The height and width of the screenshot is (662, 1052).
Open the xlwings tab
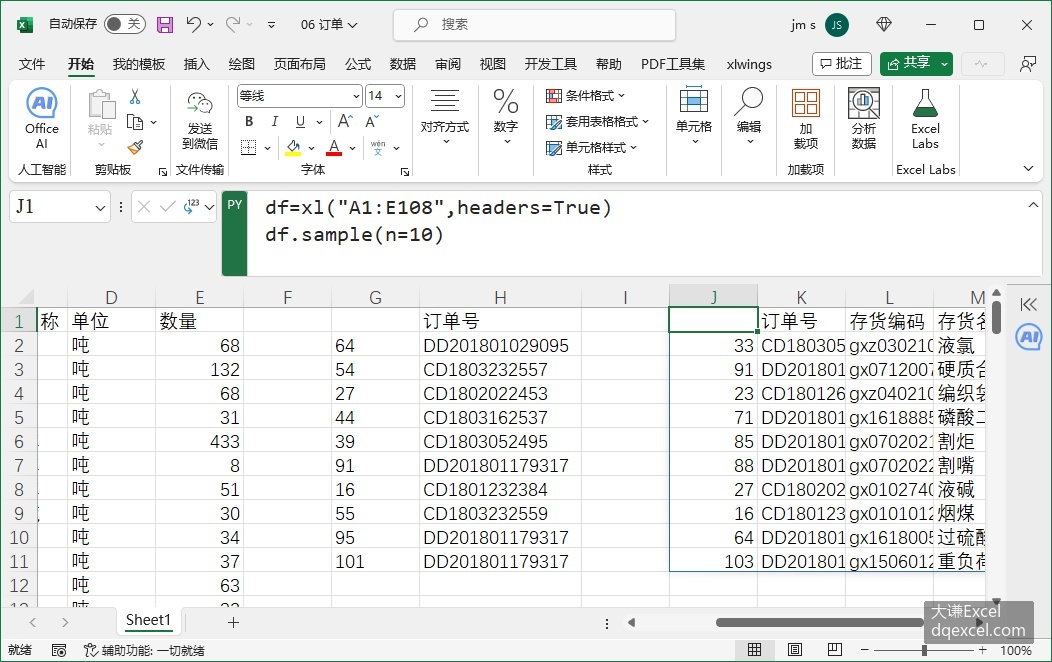click(749, 64)
